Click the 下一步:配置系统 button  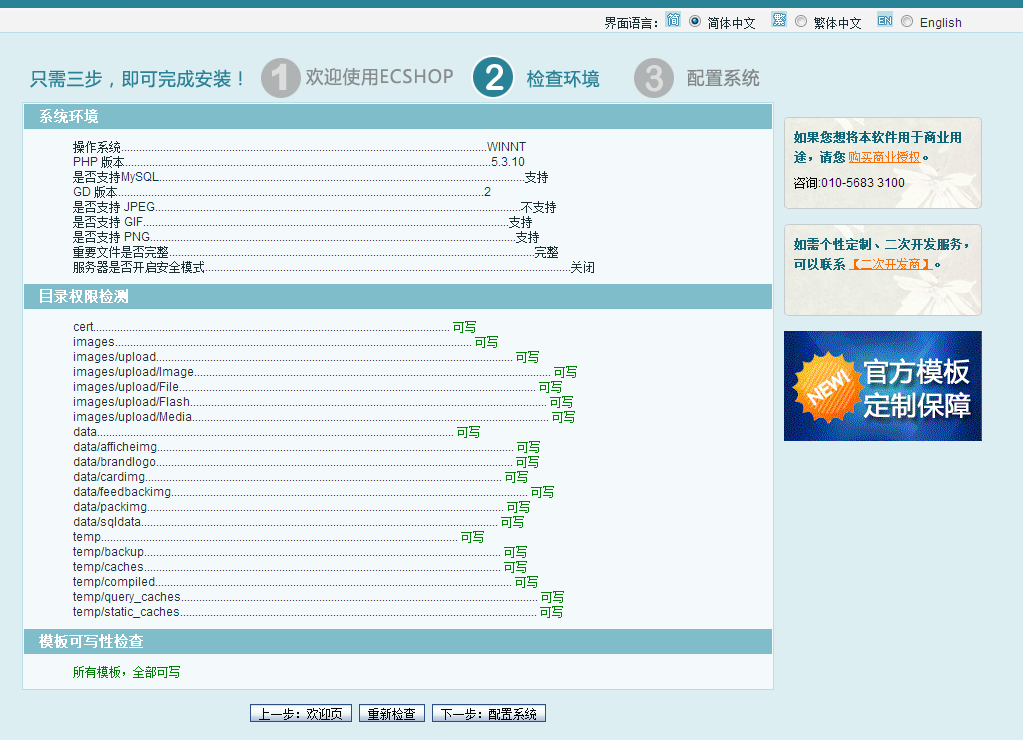(x=489, y=714)
